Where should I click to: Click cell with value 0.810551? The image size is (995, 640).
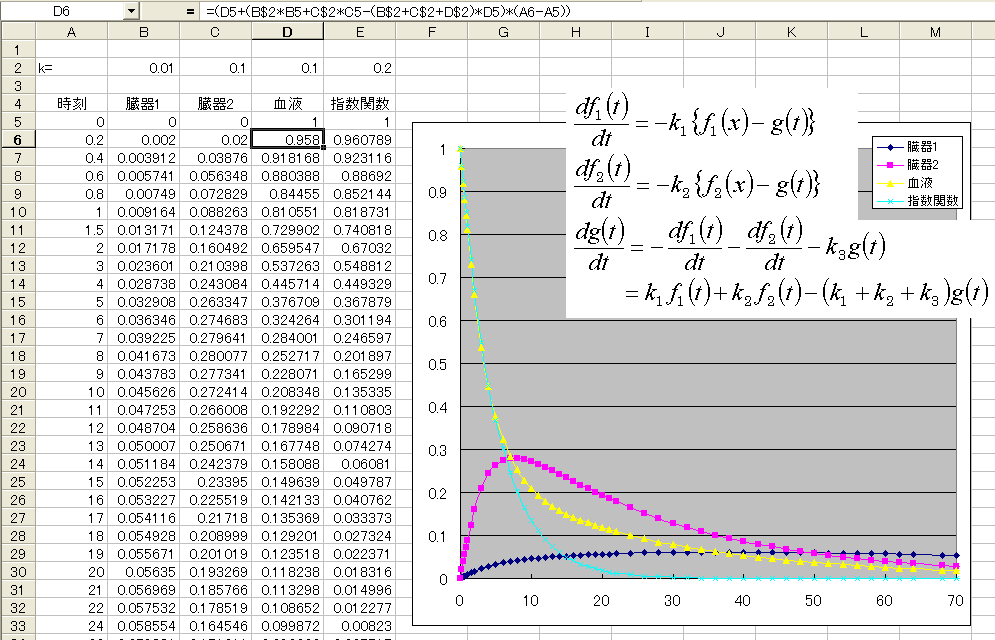pos(287,212)
